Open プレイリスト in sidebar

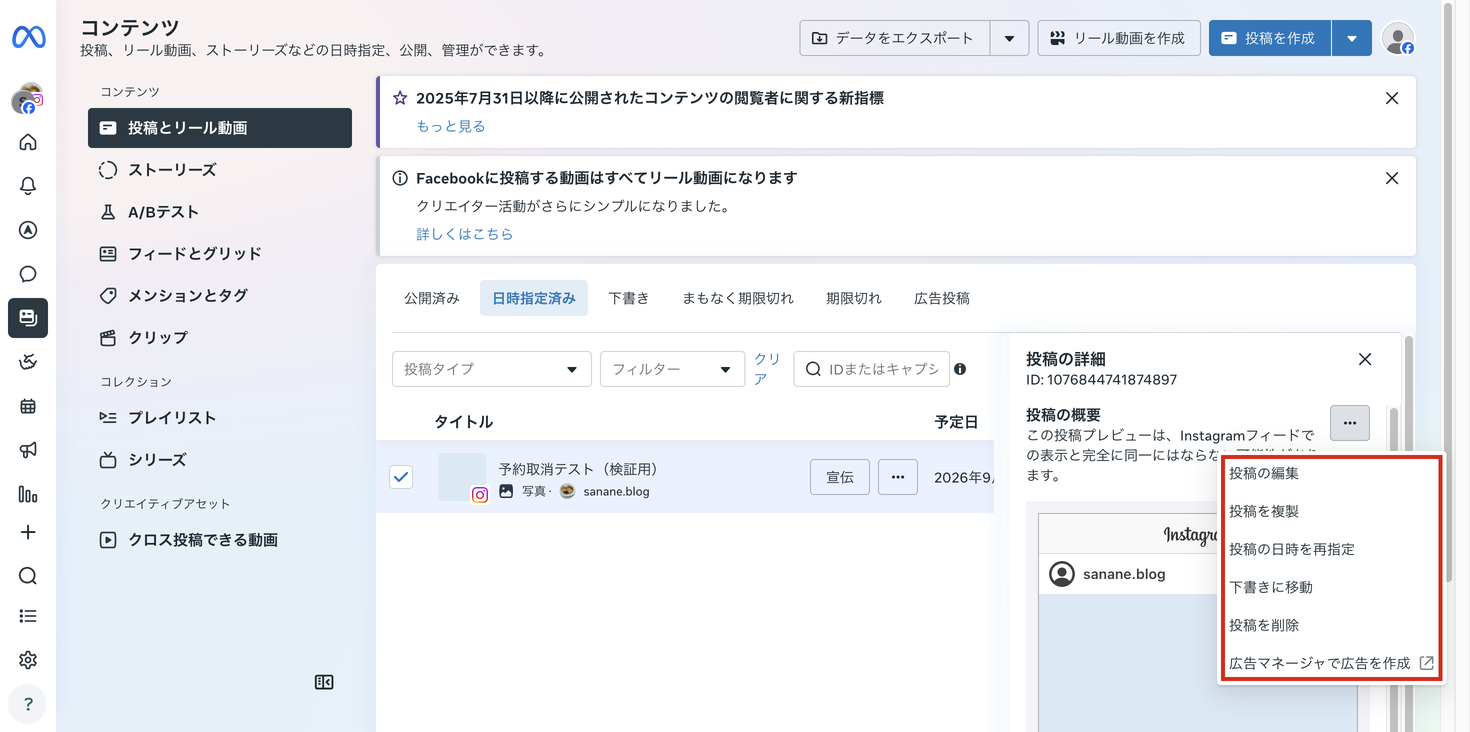click(220, 418)
